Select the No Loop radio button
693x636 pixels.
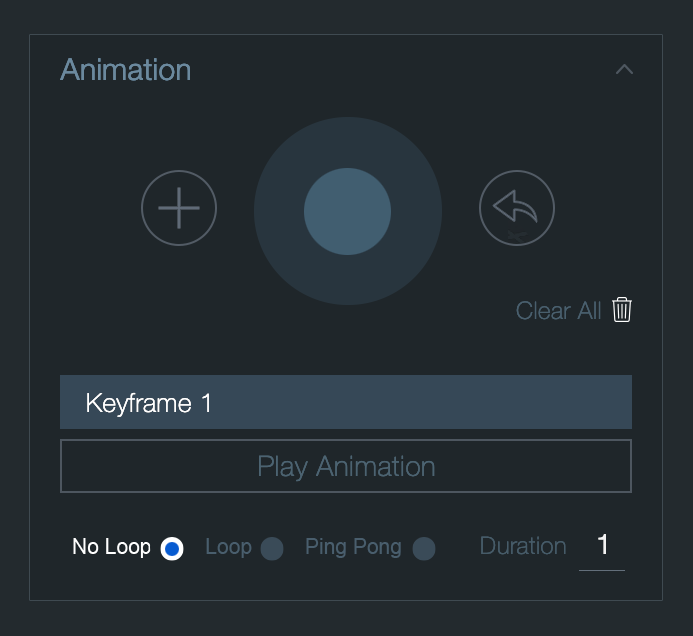tap(172, 548)
